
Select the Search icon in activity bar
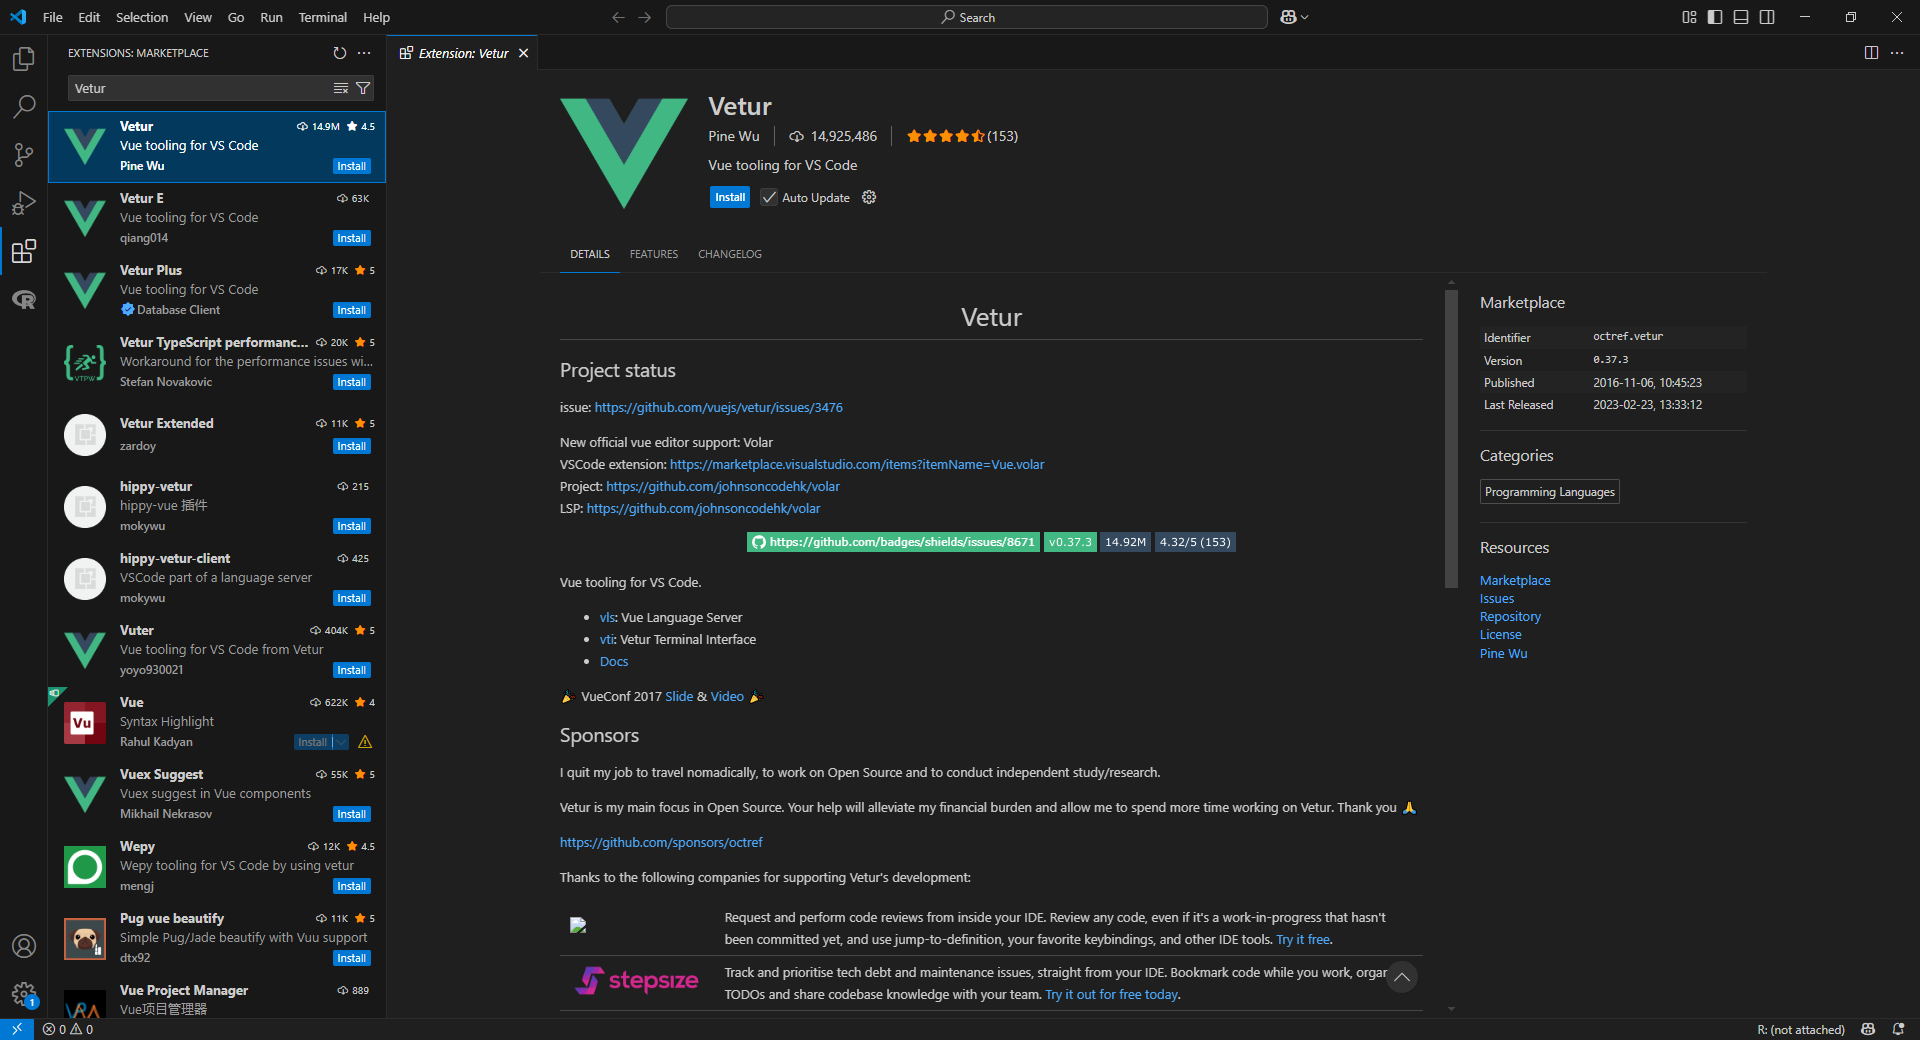pyautogui.click(x=23, y=106)
